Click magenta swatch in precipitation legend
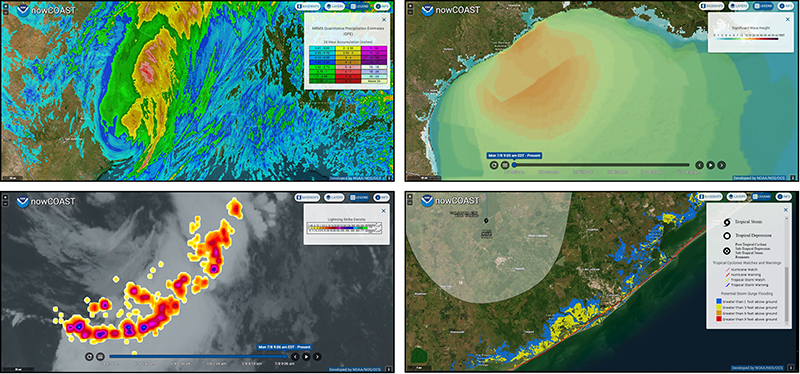The height and width of the screenshot is (374, 800). 374,48
